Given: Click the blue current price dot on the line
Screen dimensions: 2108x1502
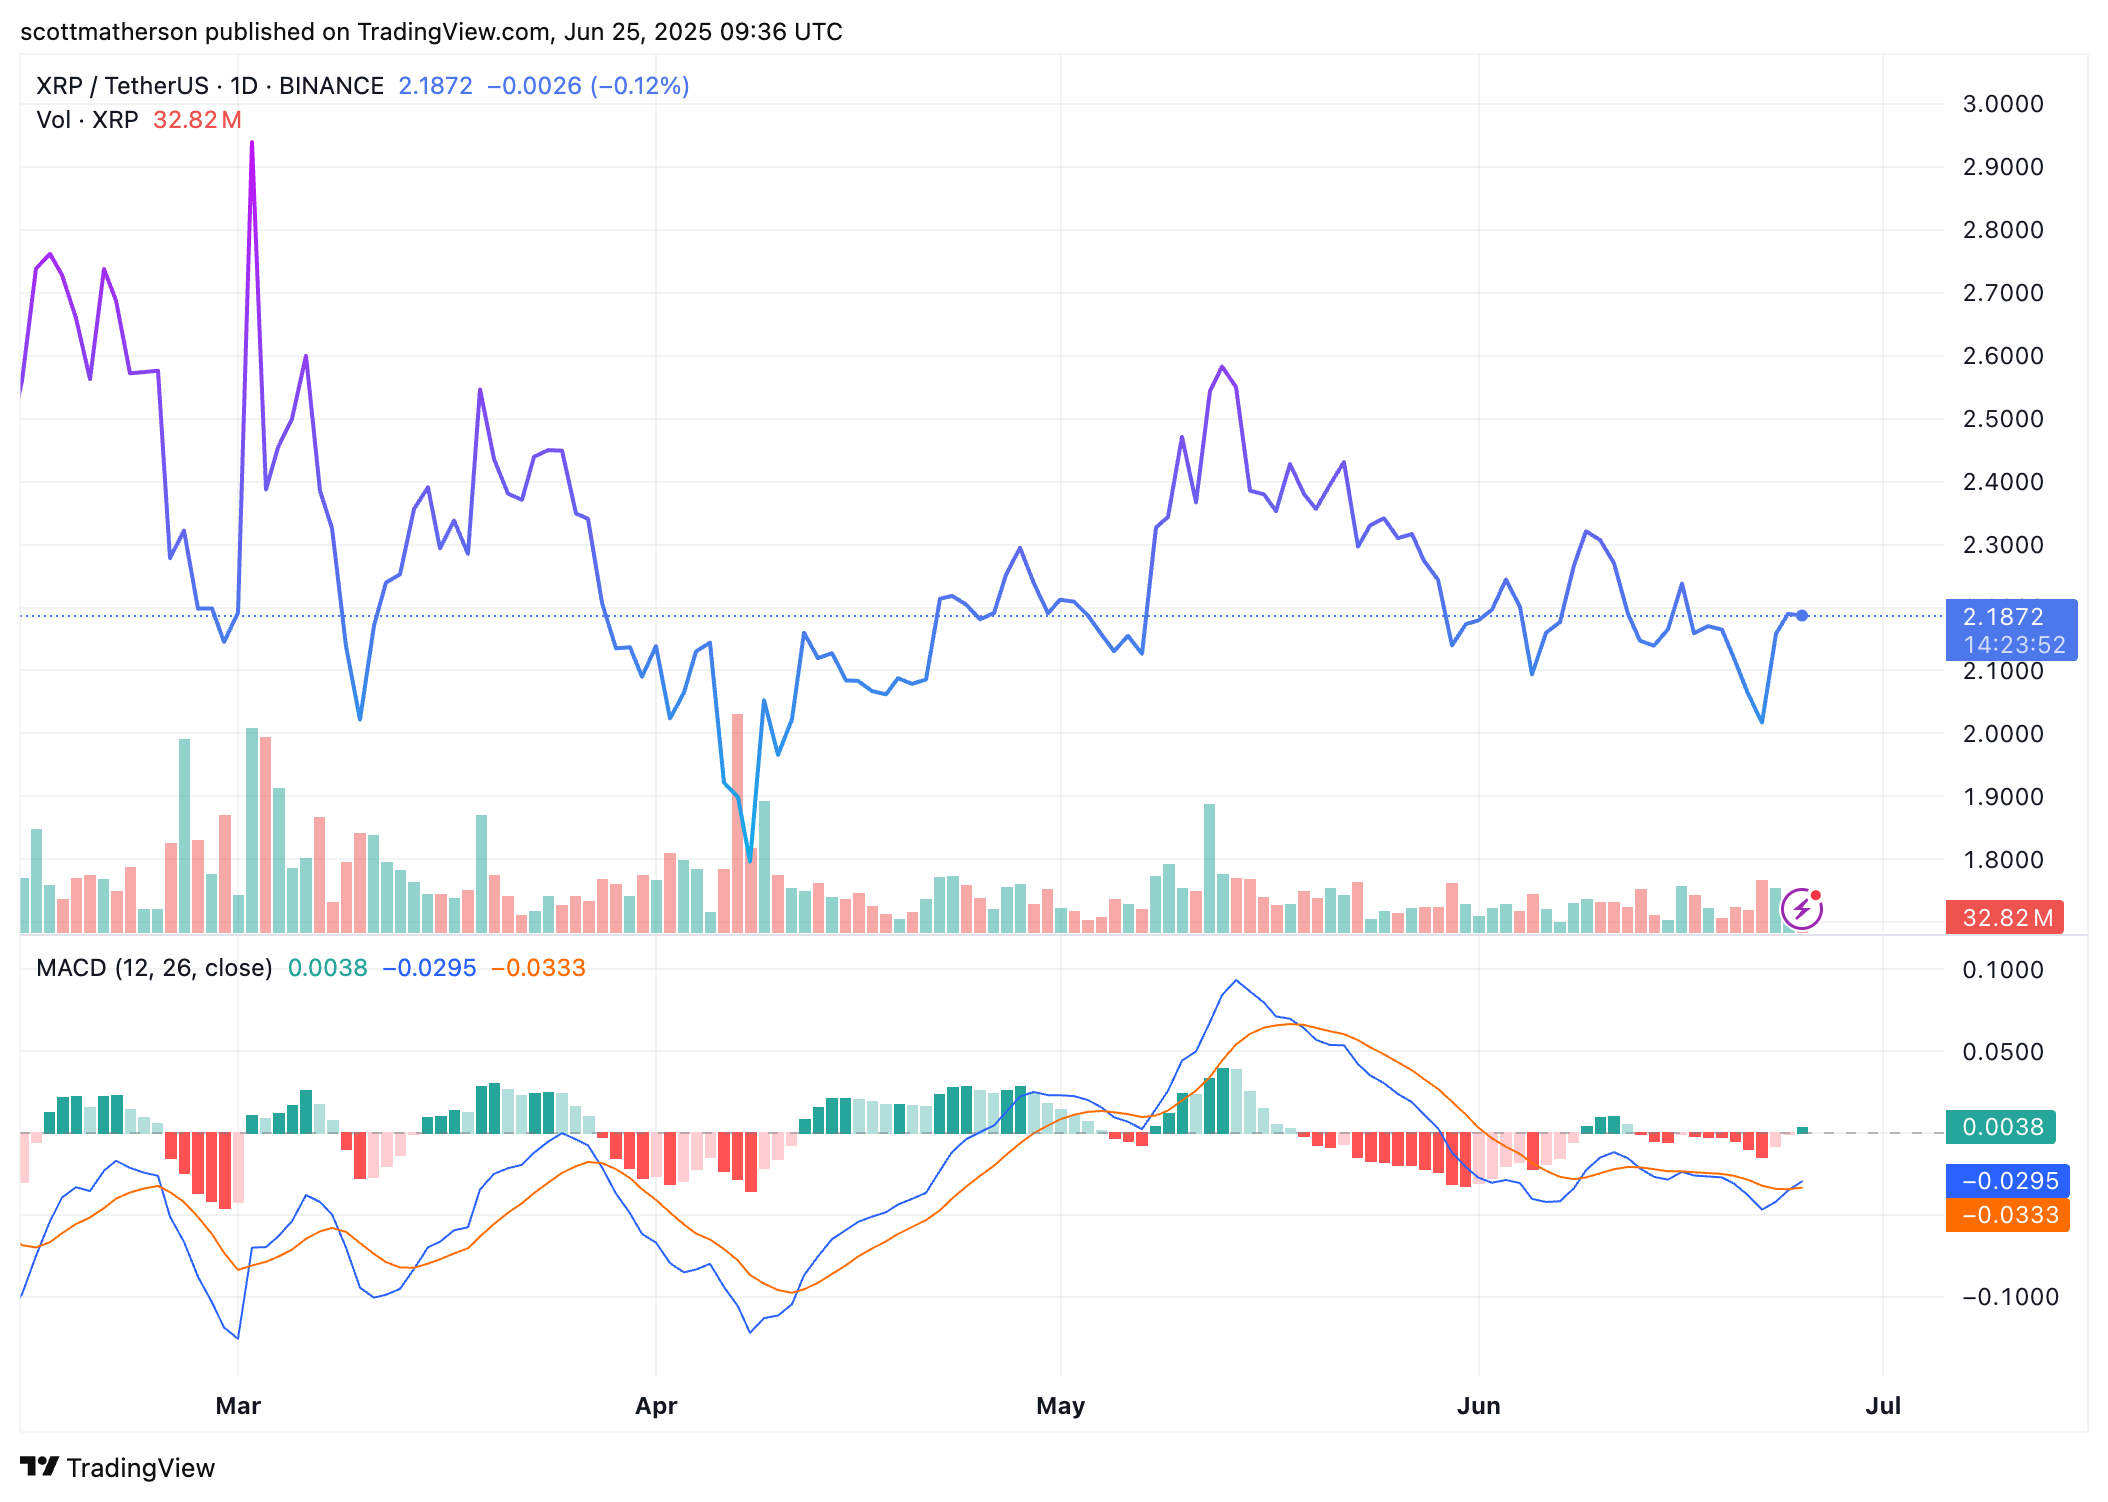Looking at the screenshot, I should tap(1801, 616).
